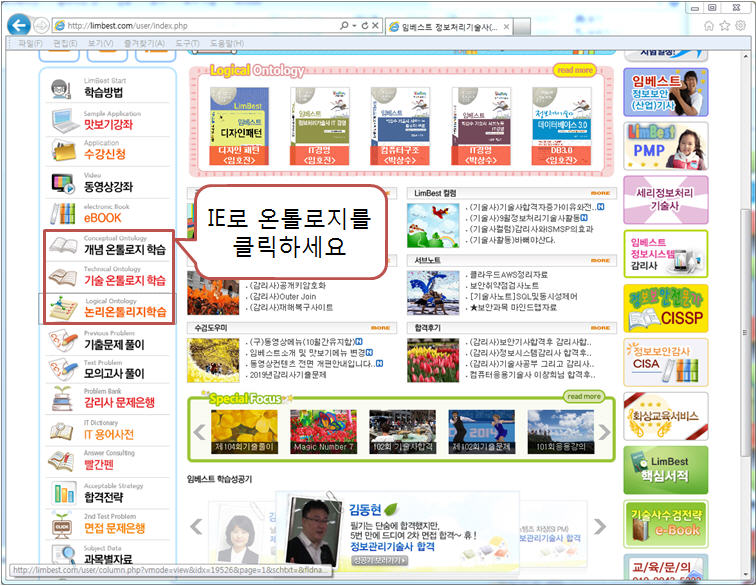This screenshot has width=756, height=586.
Task: Click MORE in 서브노트 section
Action: (601, 260)
